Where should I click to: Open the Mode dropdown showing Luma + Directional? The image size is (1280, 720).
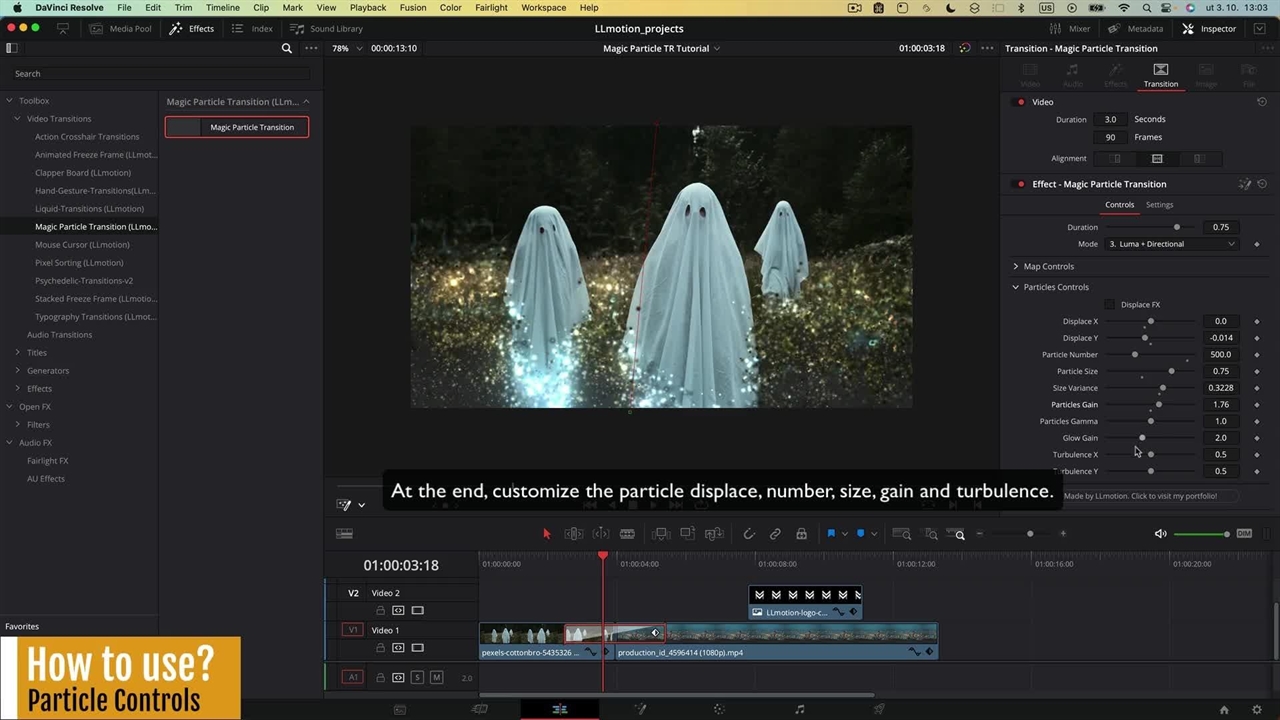pos(1171,244)
